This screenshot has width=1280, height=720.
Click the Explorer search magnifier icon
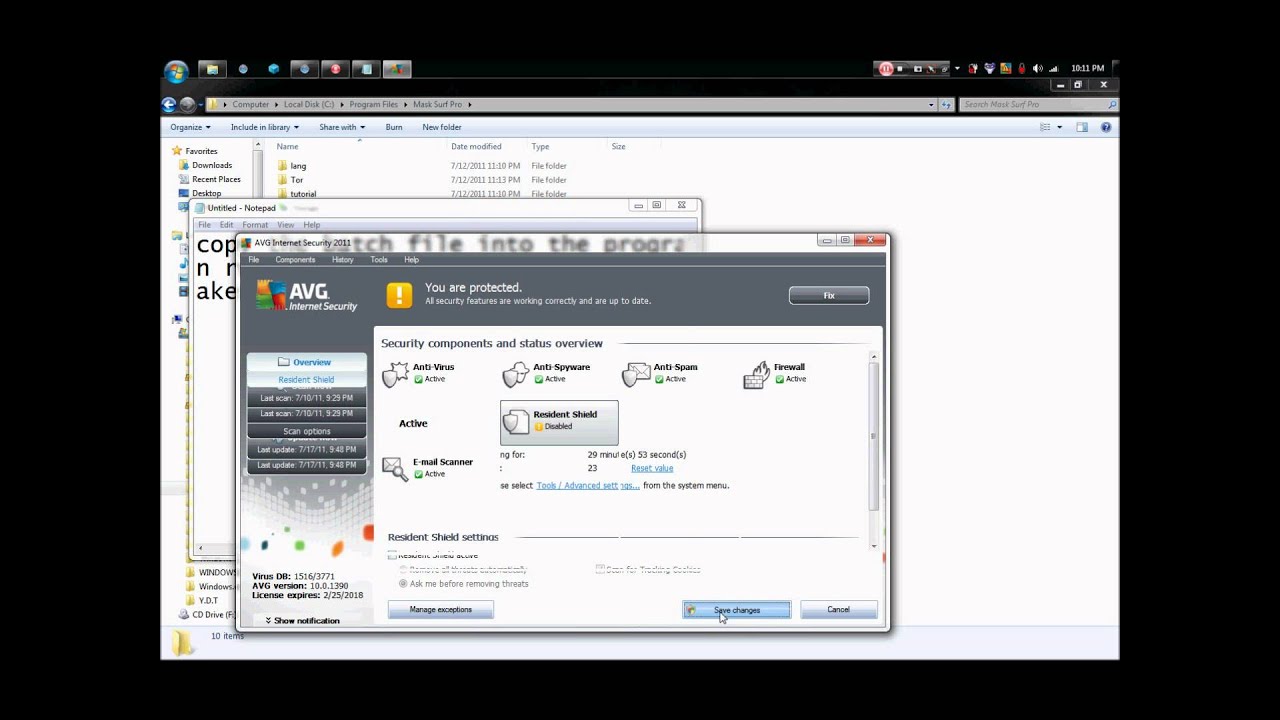tap(1112, 104)
